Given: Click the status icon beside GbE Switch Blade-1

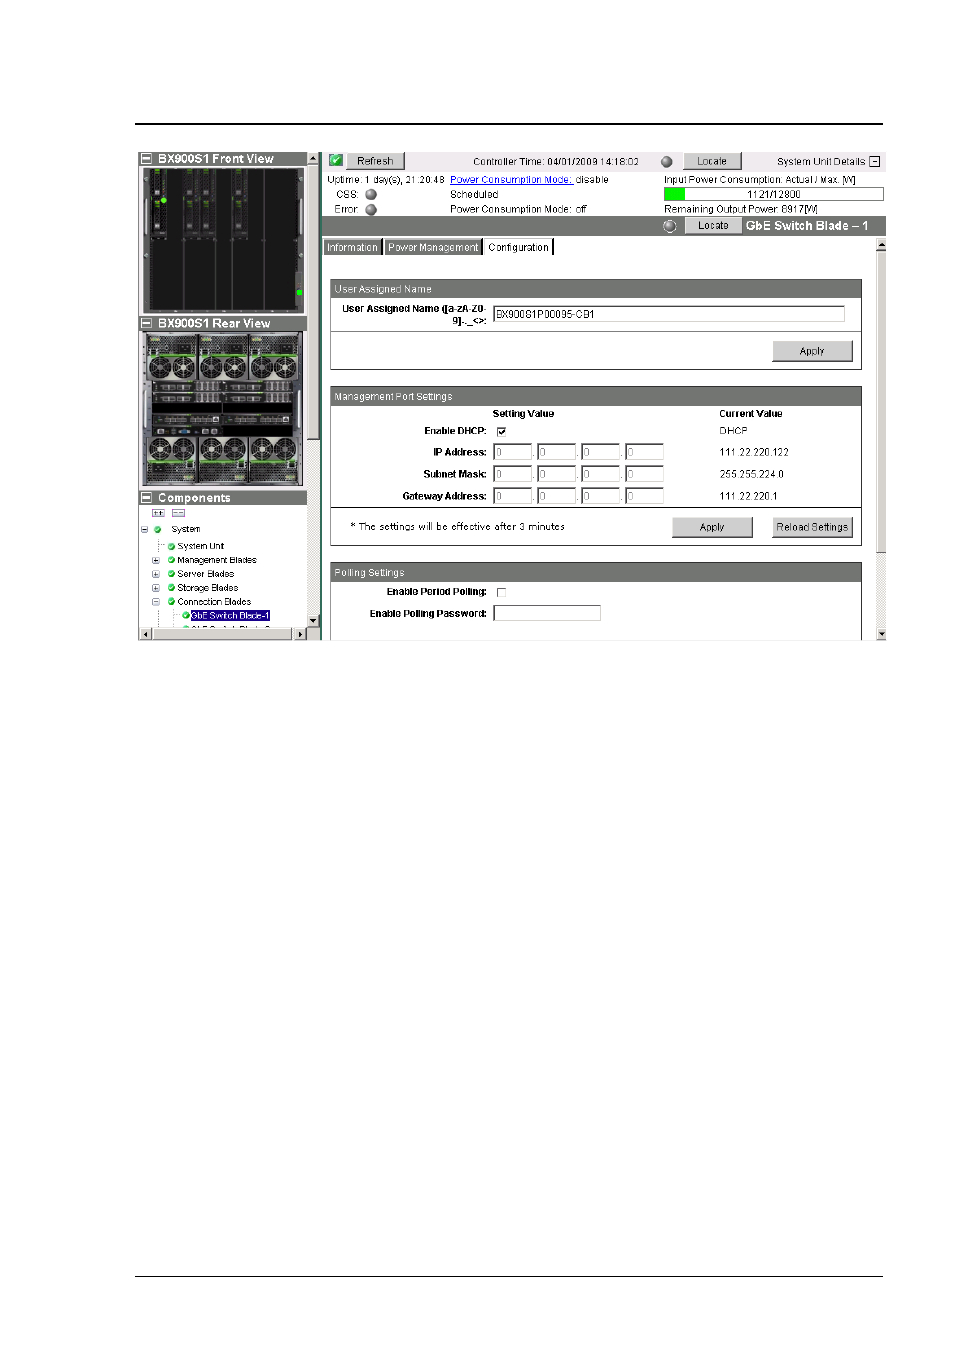Looking at the screenshot, I should [x=186, y=616].
